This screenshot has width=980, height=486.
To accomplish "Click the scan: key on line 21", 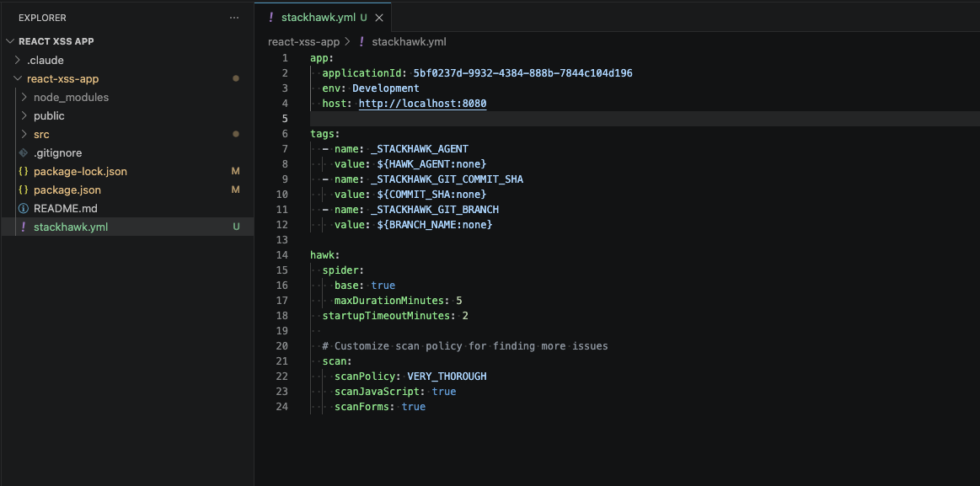I will pos(338,361).
